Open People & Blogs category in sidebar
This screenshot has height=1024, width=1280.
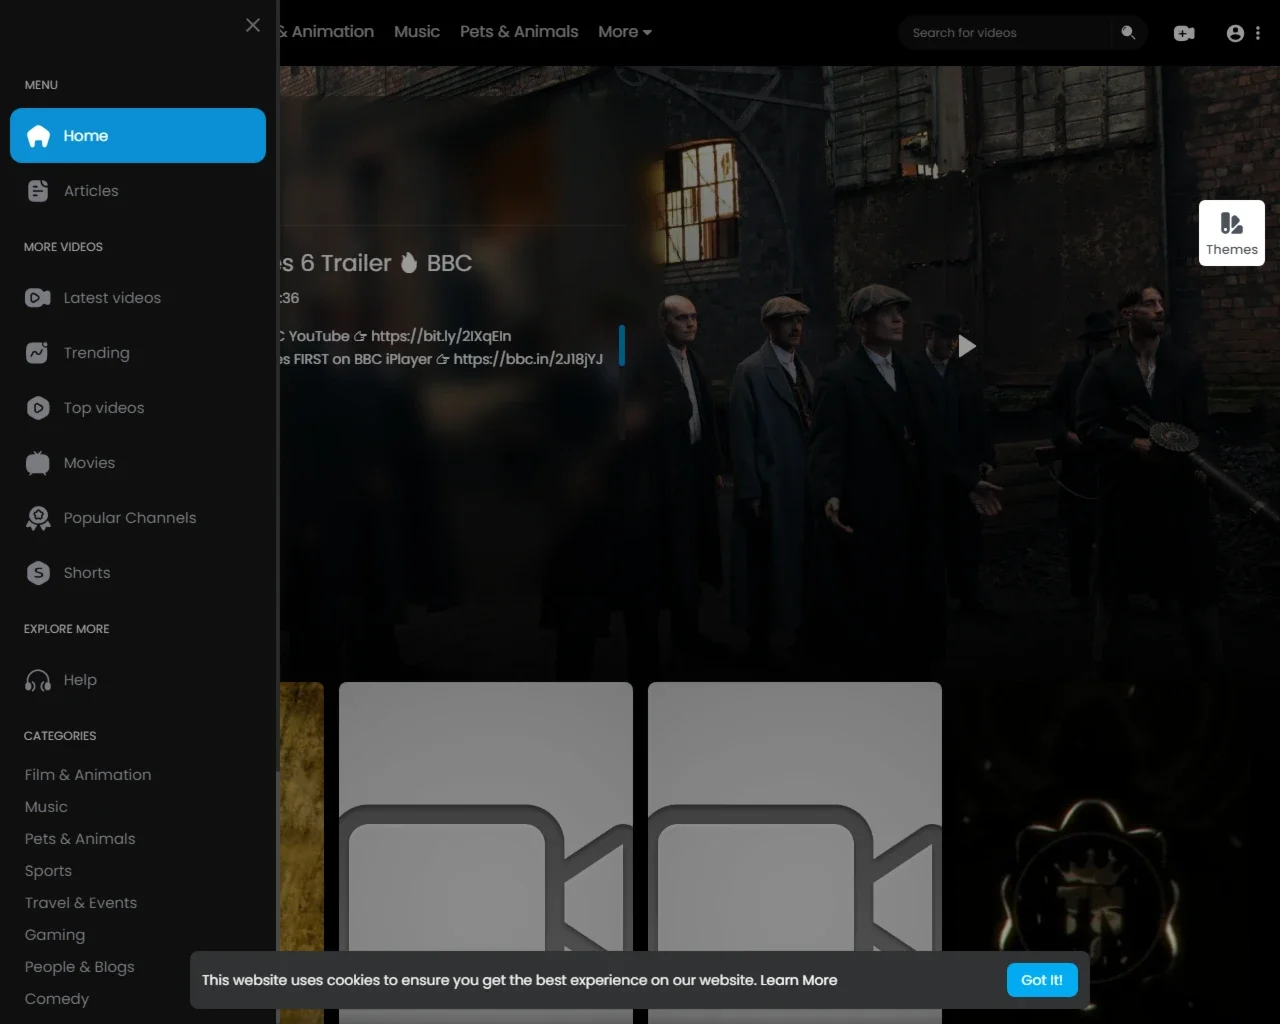click(80, 967)
